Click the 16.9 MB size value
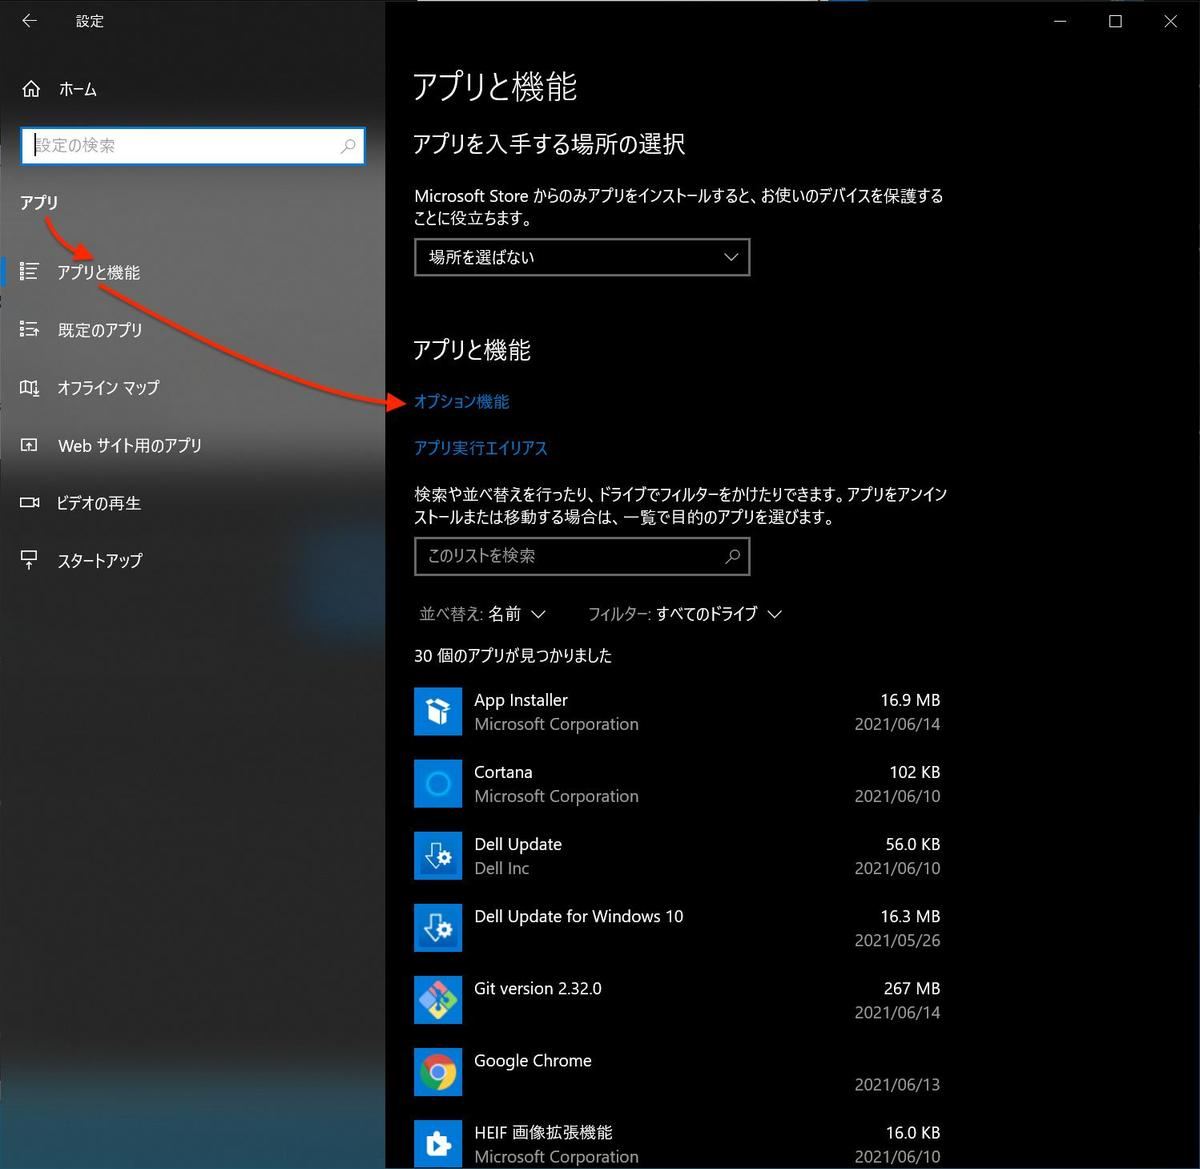 pyautogui.click(x=911, y=700)
